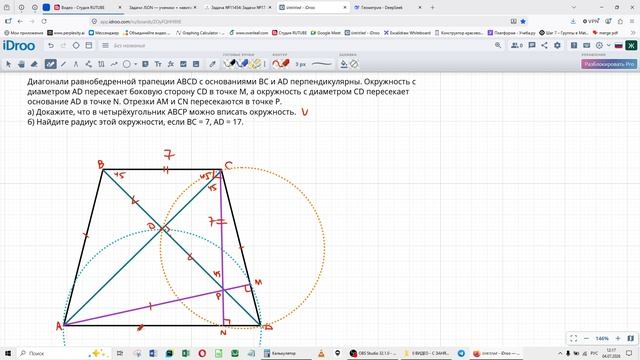Open the shape tool dropdown arrow
Viewport: 640px width, 360px height.
[135, 64]
